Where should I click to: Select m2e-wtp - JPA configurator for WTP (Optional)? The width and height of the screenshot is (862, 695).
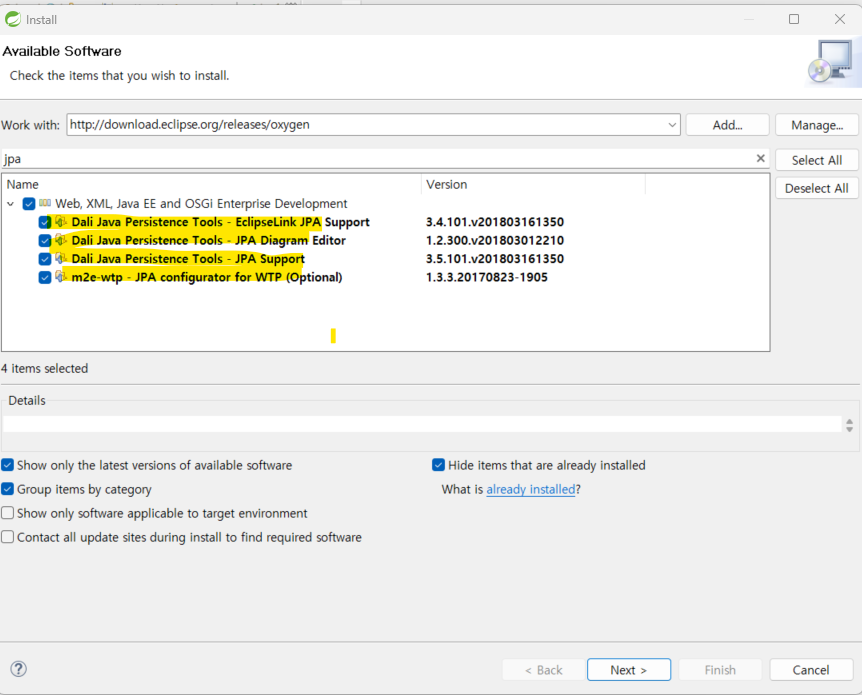point(207,277)
